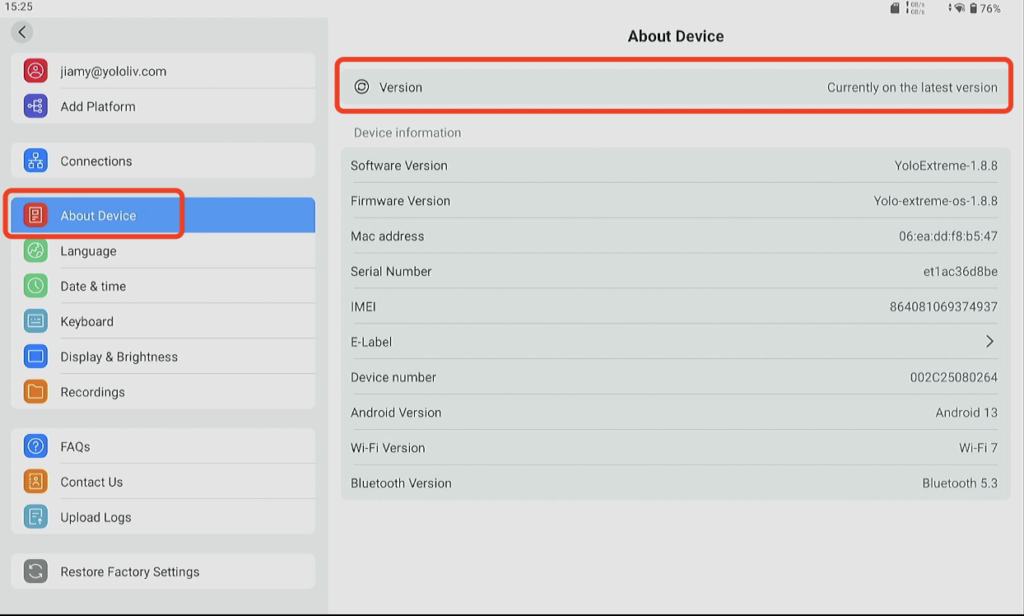
Task: Check the Version update row
Action: point(675,87)
